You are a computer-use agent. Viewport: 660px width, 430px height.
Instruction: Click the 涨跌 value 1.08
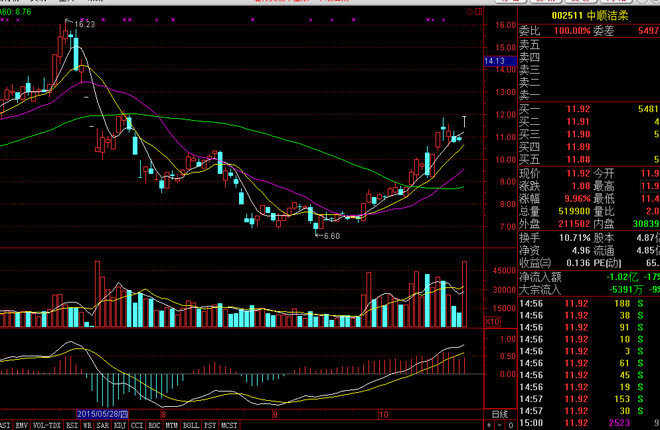click(x=581, y=186)
